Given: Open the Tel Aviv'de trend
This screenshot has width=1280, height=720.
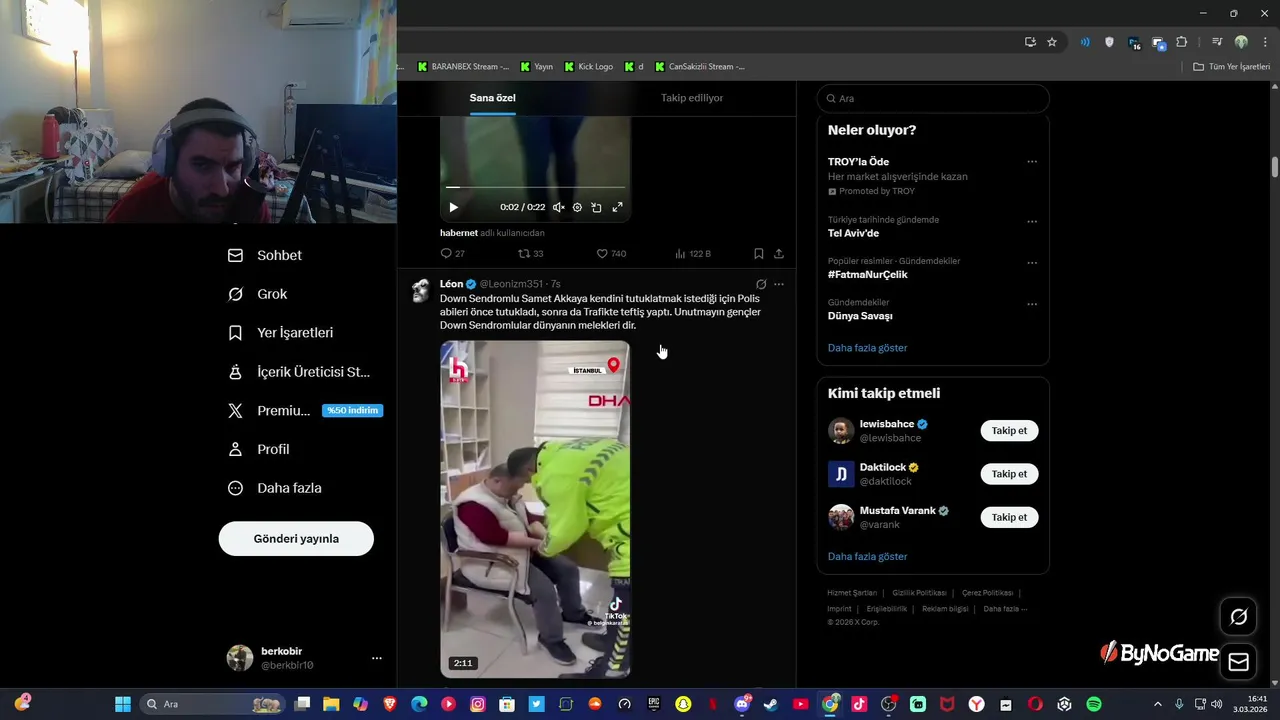Looking at the screenshot, I should (x=853, y=233).
